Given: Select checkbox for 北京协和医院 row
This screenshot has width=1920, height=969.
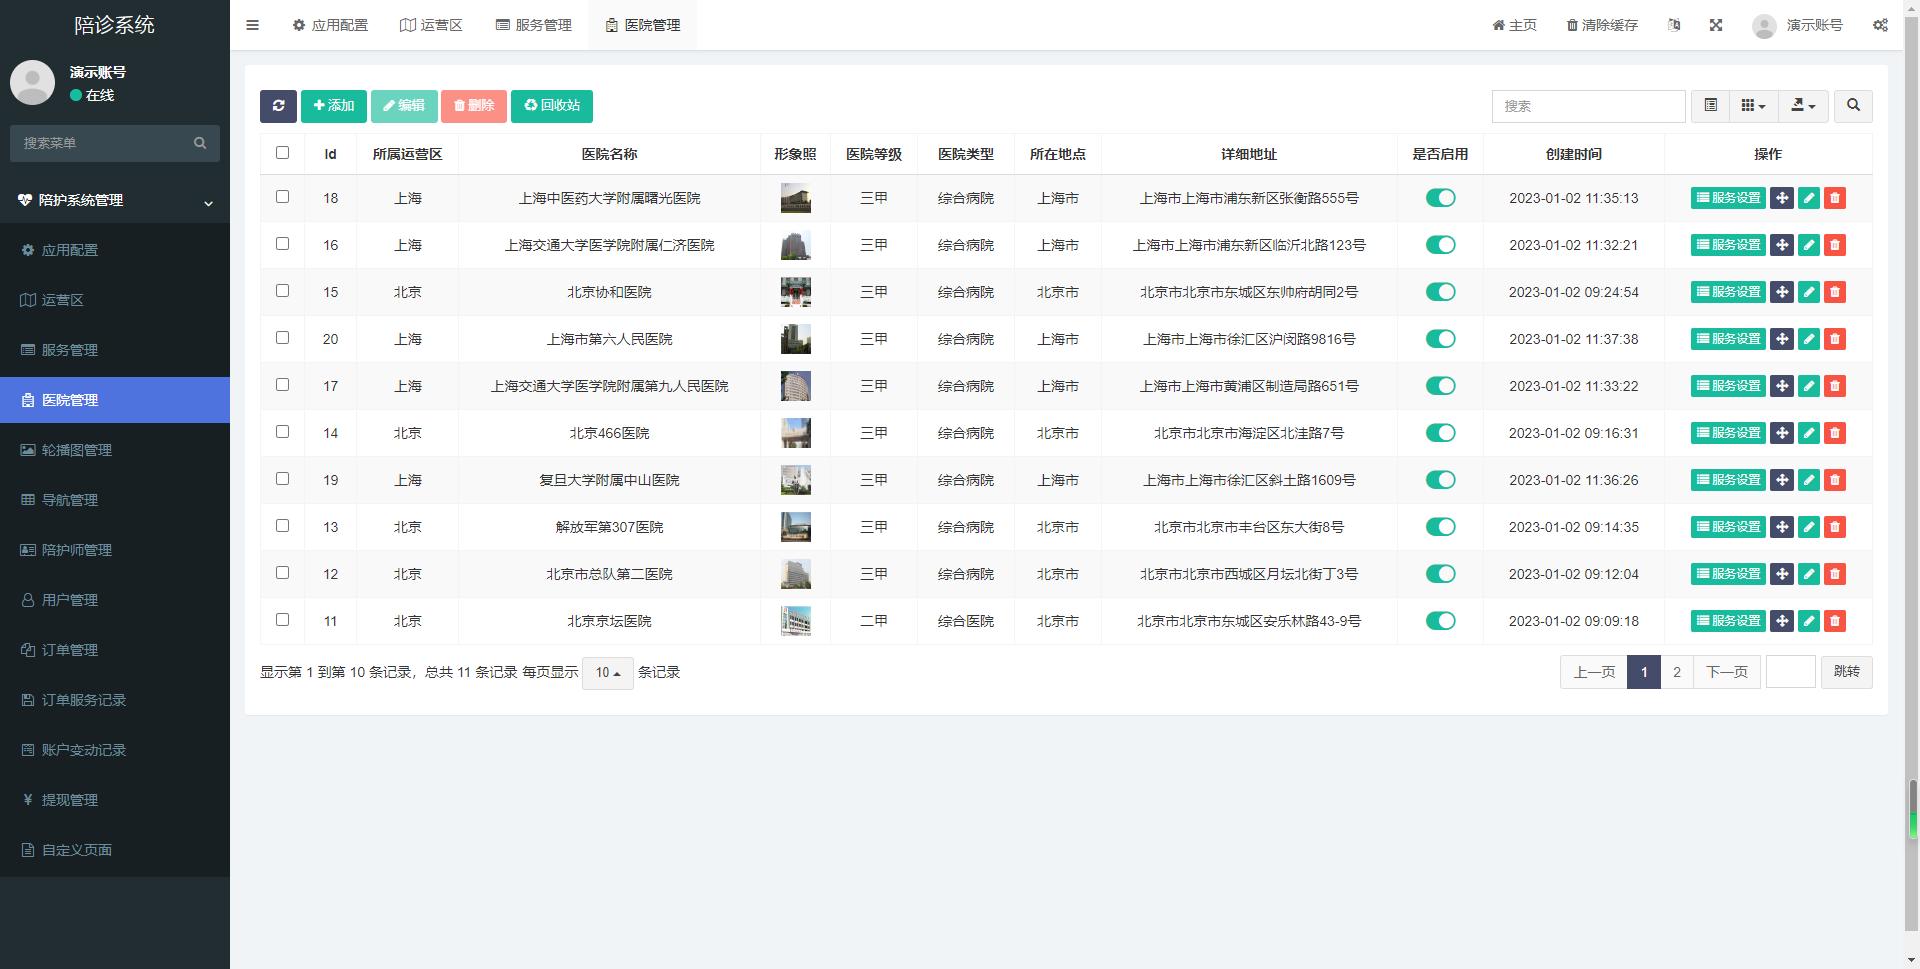Looking at the screenshot, I should (x=282, y=291).
